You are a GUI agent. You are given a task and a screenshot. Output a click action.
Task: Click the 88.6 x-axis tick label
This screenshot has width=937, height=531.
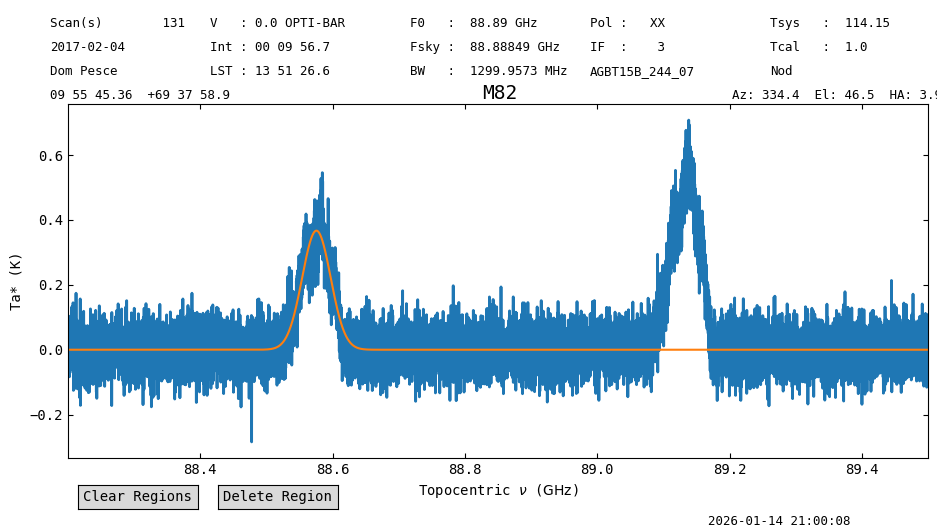coord(333,469)
